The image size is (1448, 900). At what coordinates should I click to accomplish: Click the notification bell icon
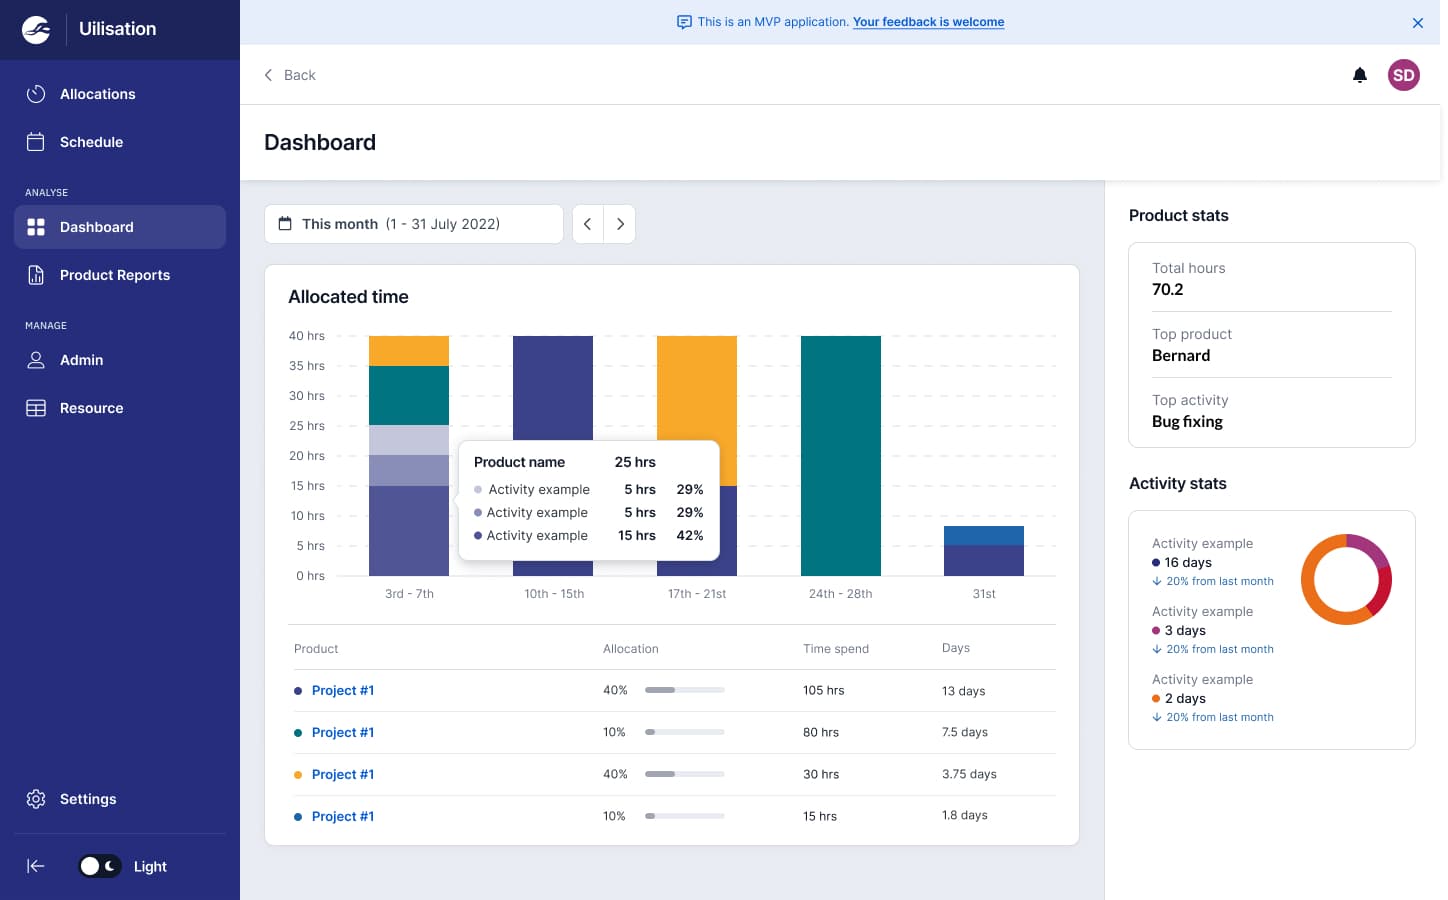(1360, 75)
